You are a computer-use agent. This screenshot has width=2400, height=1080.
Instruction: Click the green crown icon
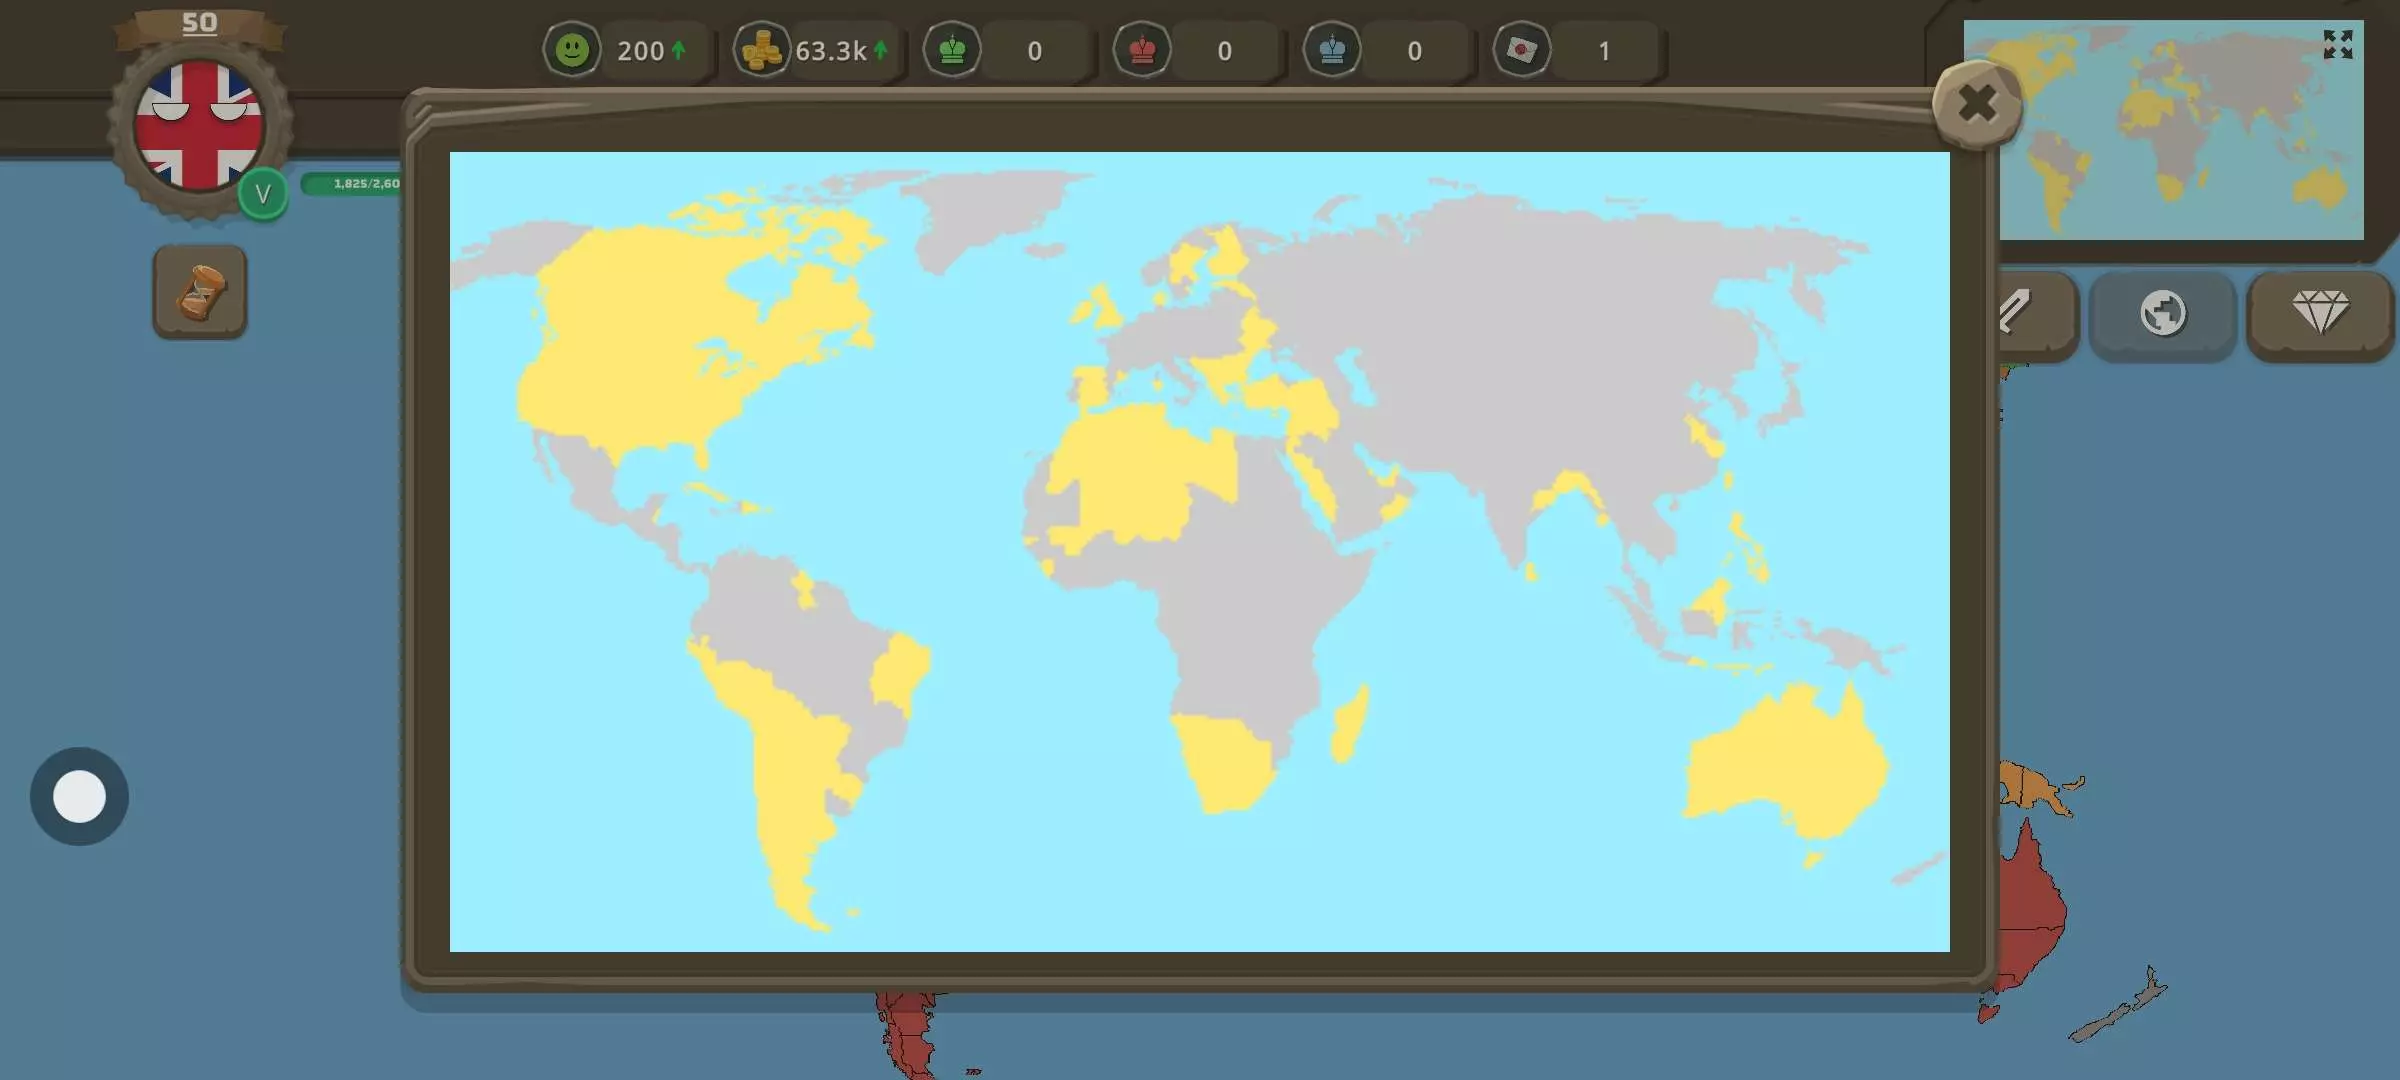pos(952,50)
